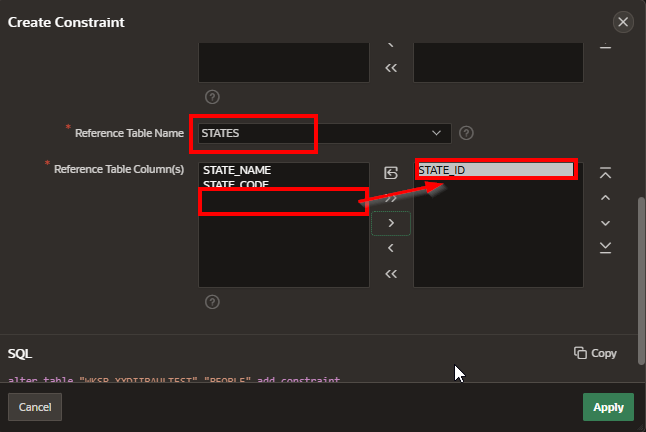Select STATE_ID in the chosen columns
This screenshot has width=646, height=432.
point(495,170)
